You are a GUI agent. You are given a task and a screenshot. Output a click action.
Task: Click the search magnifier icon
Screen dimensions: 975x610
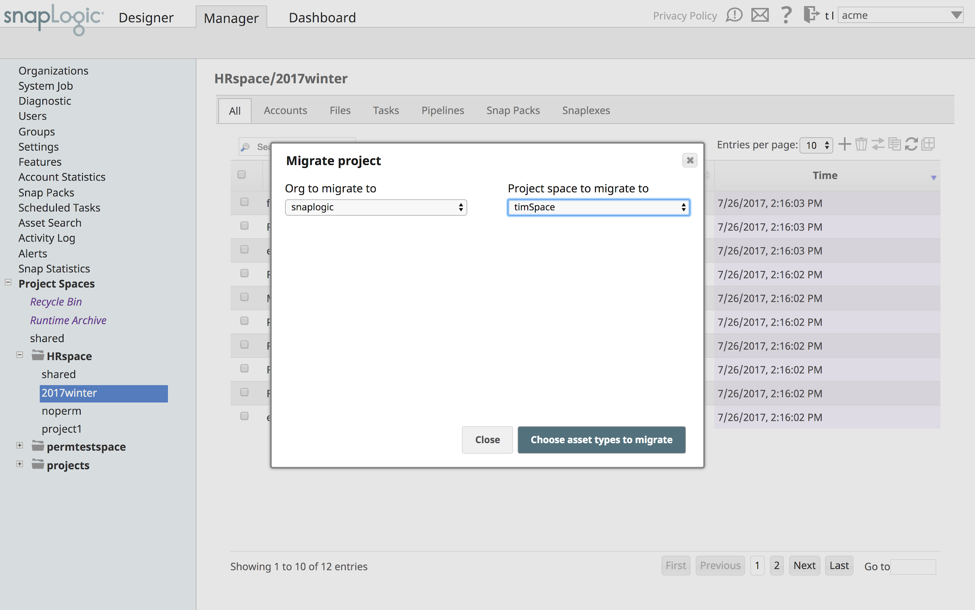[246, 147]
